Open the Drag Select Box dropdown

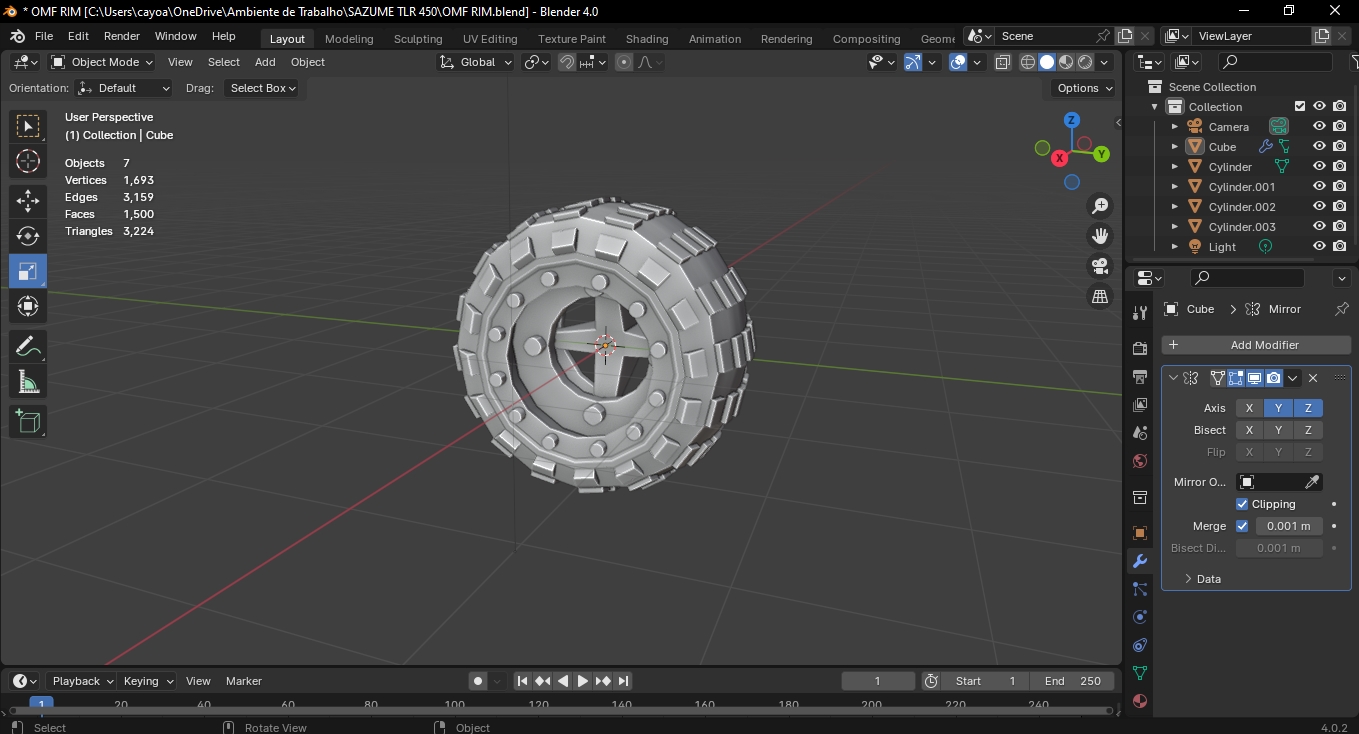click(262, 88)
